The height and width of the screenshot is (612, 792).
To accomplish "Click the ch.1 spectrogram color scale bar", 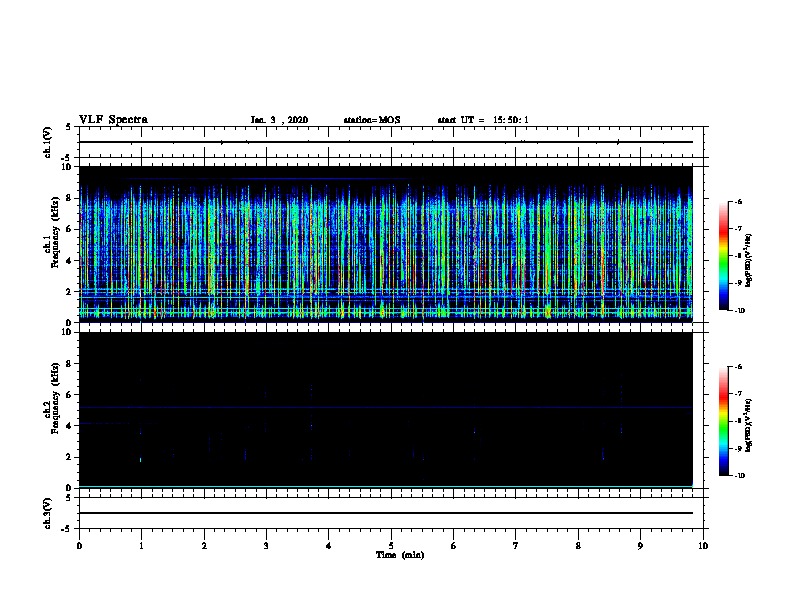I will 723,256.
